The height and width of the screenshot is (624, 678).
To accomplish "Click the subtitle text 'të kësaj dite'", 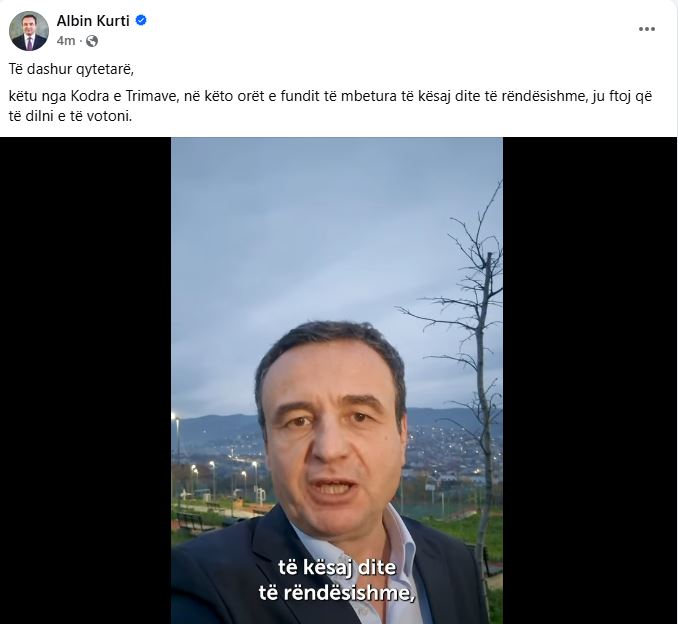I will (337, 567).
